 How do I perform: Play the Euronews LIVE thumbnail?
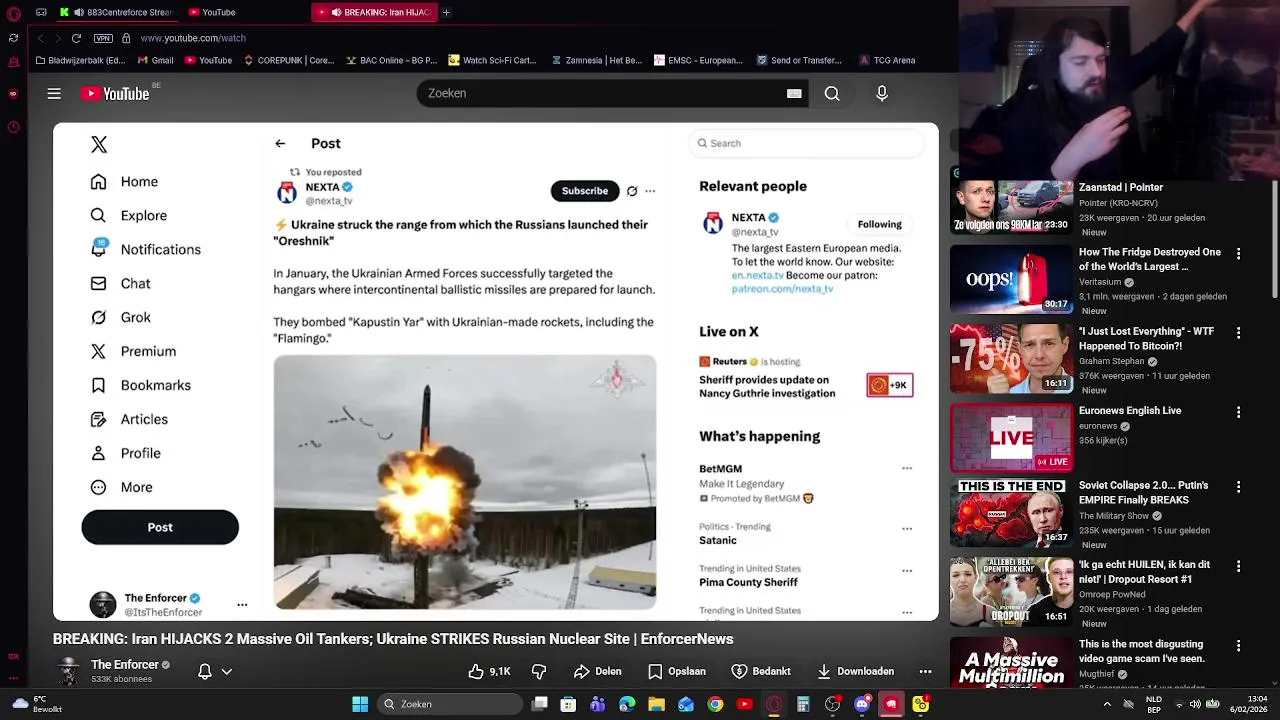(1011, 437)
